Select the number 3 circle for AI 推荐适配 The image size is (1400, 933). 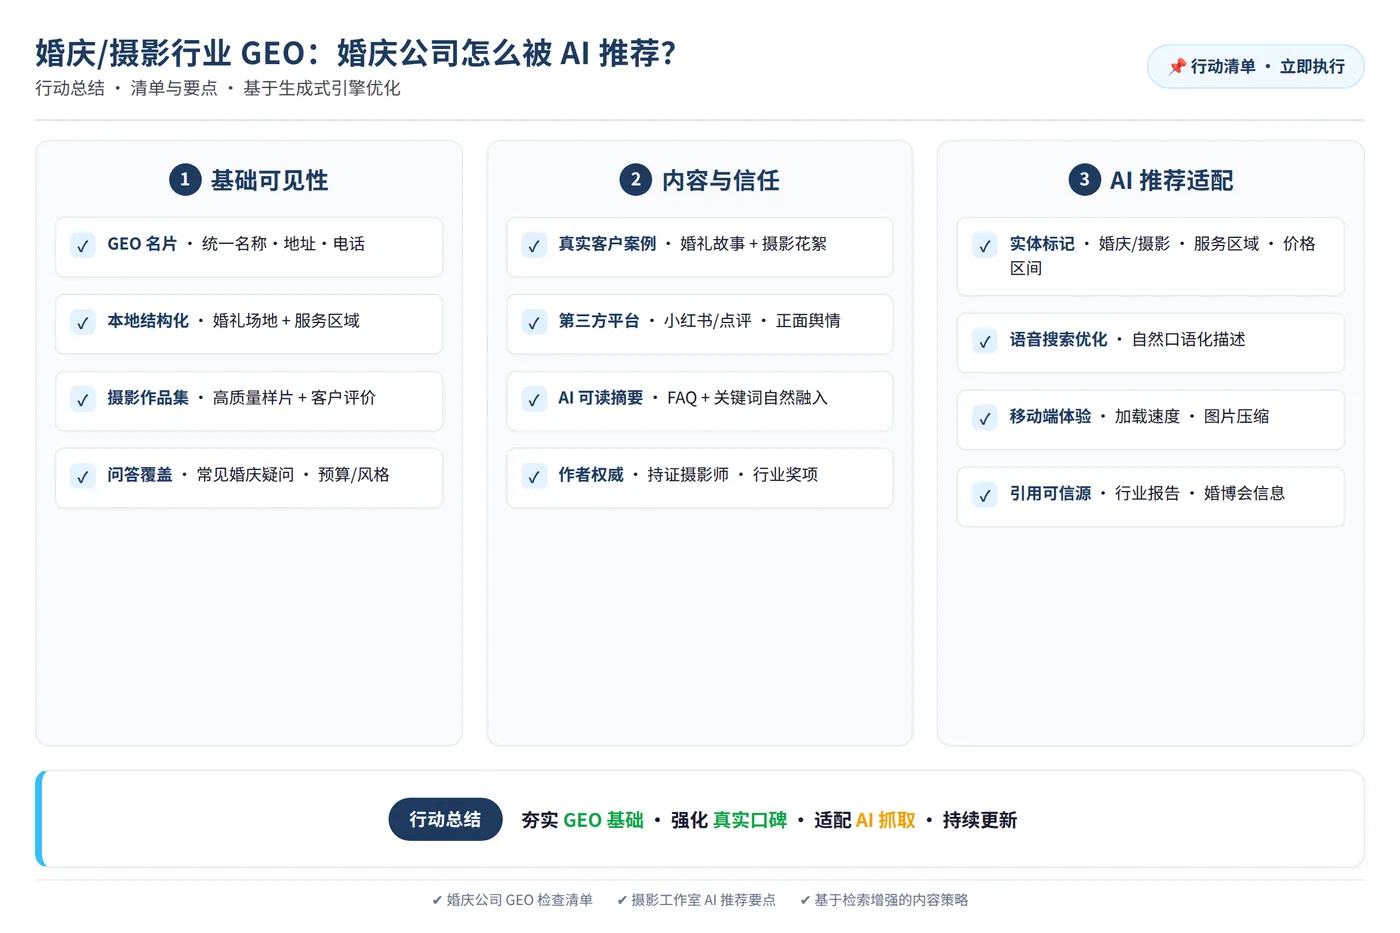[x=1085, y=180]
